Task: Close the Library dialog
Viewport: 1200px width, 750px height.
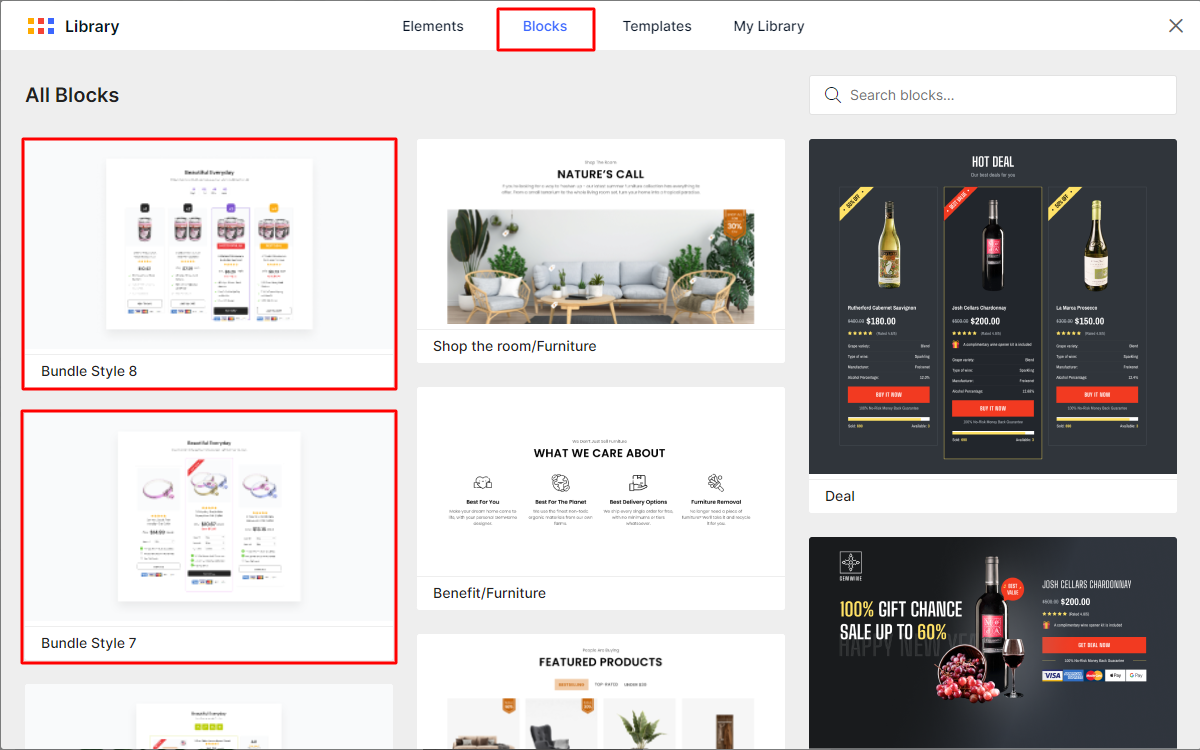Action: 1176,26
